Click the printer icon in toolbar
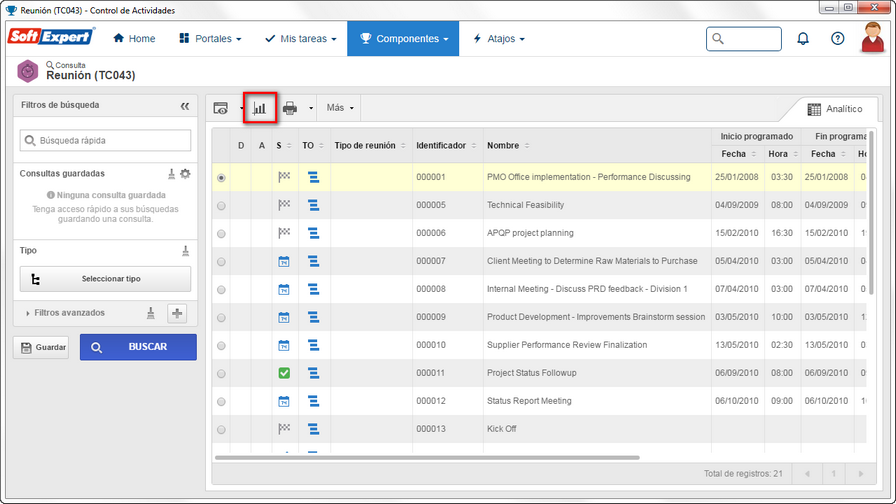This screenshot has height=504, width=896. [x=290, y=108]
